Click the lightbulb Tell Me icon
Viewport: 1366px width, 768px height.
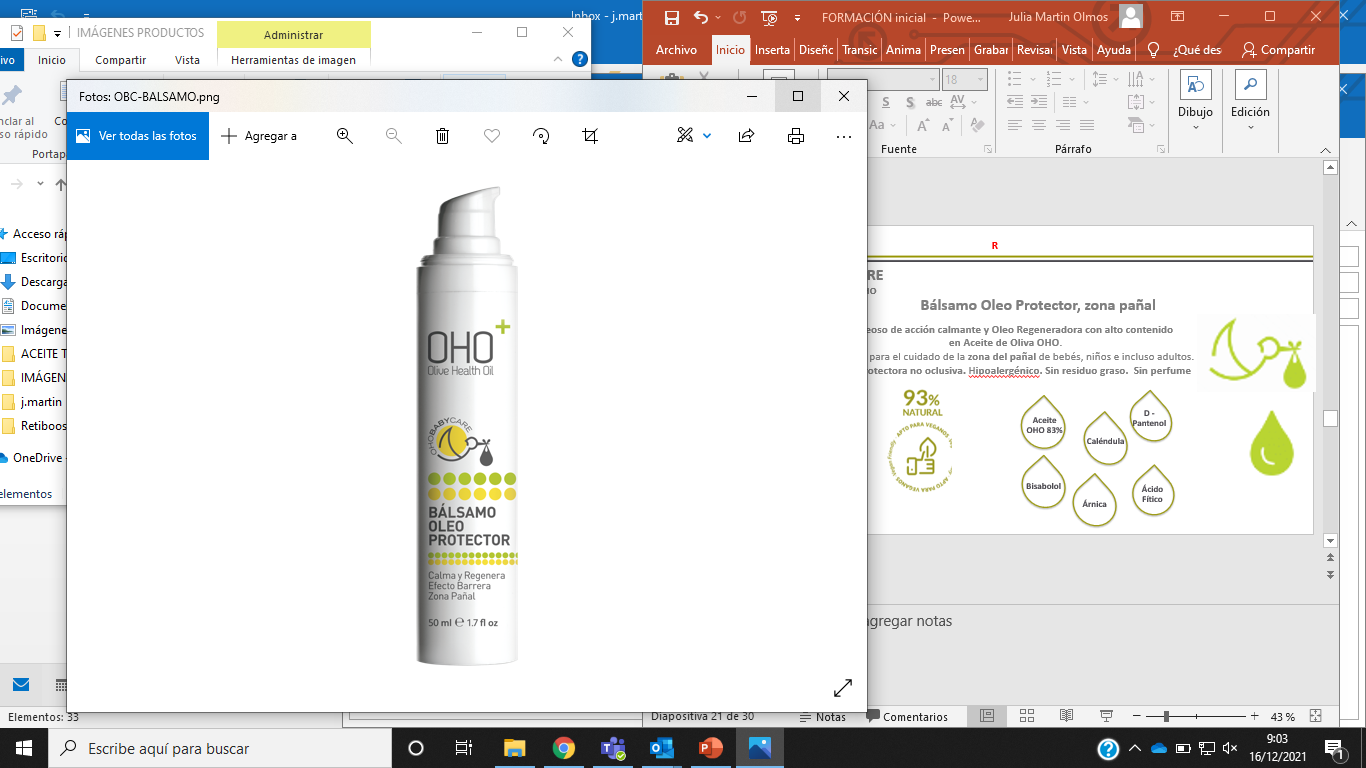point(1153,50)
